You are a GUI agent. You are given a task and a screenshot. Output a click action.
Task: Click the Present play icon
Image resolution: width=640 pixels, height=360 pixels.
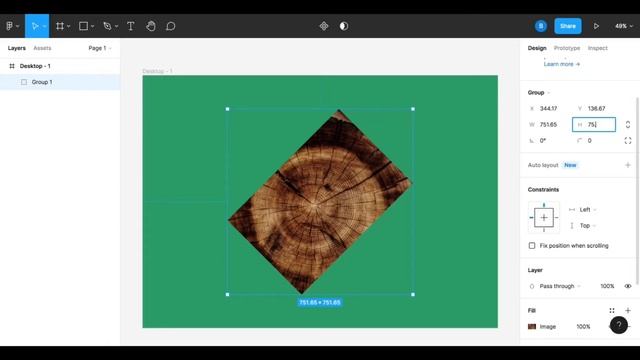click(596, 26)
